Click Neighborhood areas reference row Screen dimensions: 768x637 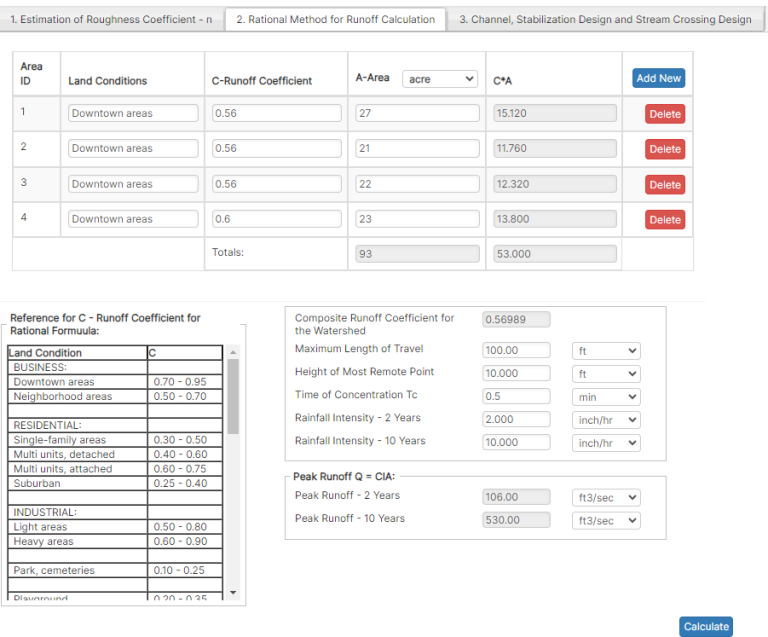(115, 396)
